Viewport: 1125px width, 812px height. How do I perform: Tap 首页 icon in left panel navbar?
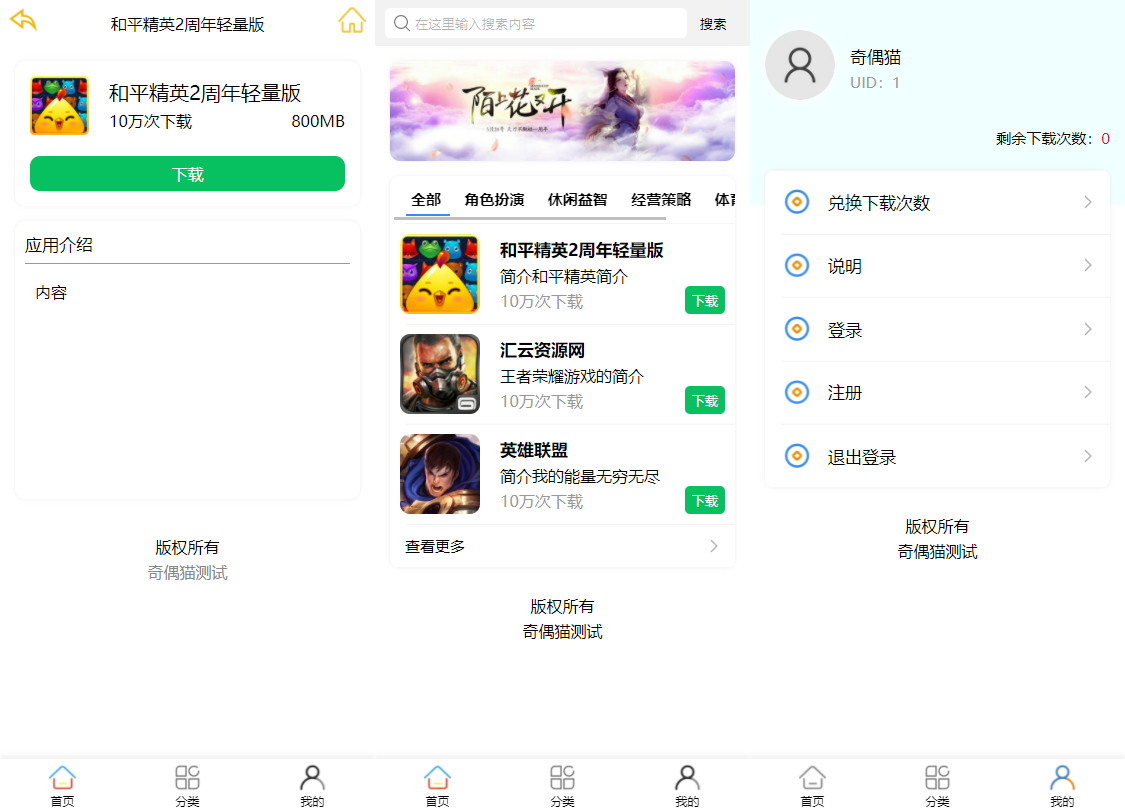pyautogui.click(x=62, y=778)
